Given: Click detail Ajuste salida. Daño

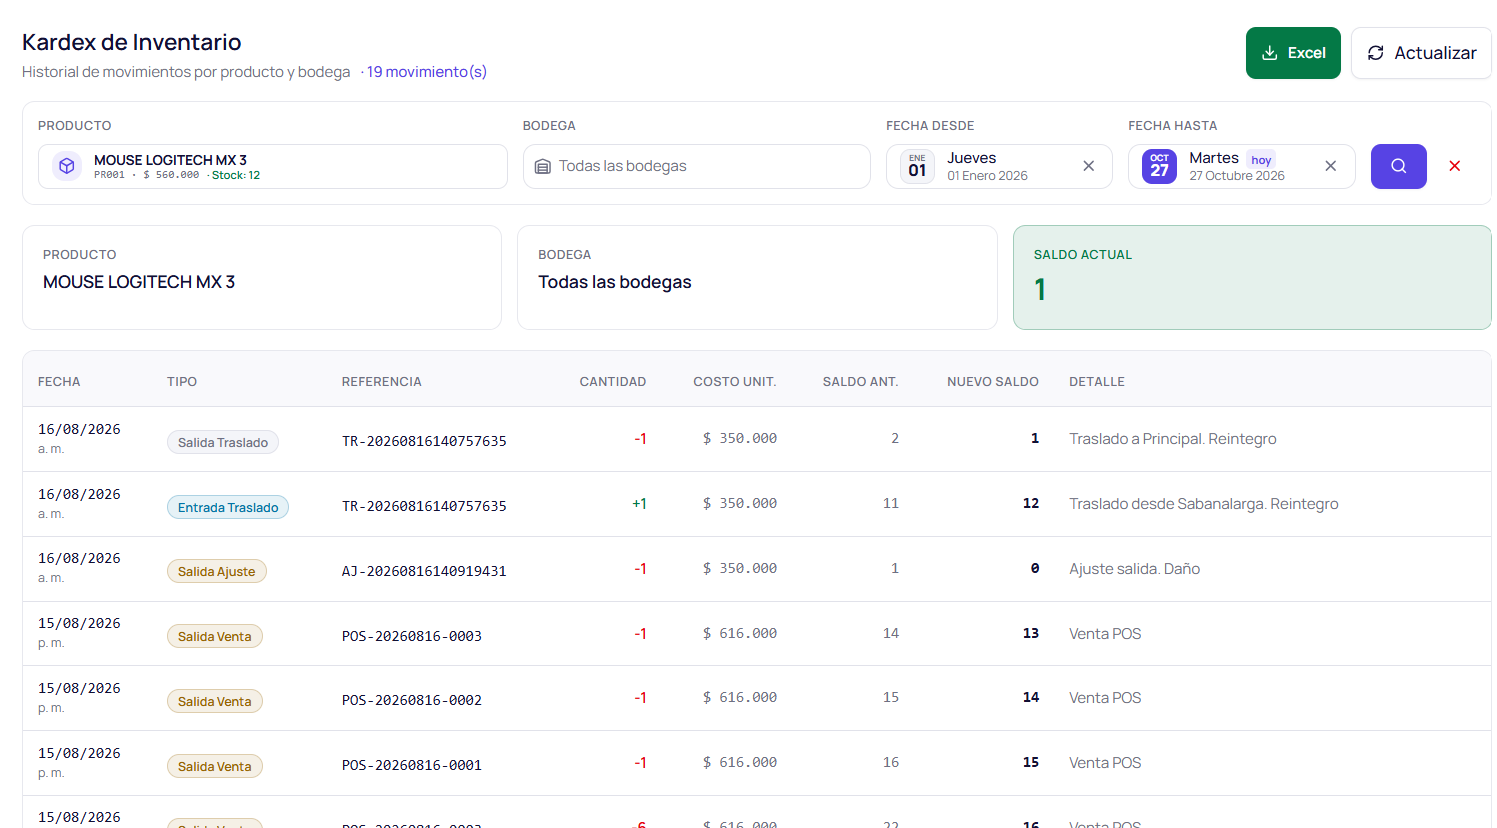Looking at the screenshot, I should point(1135,569).
